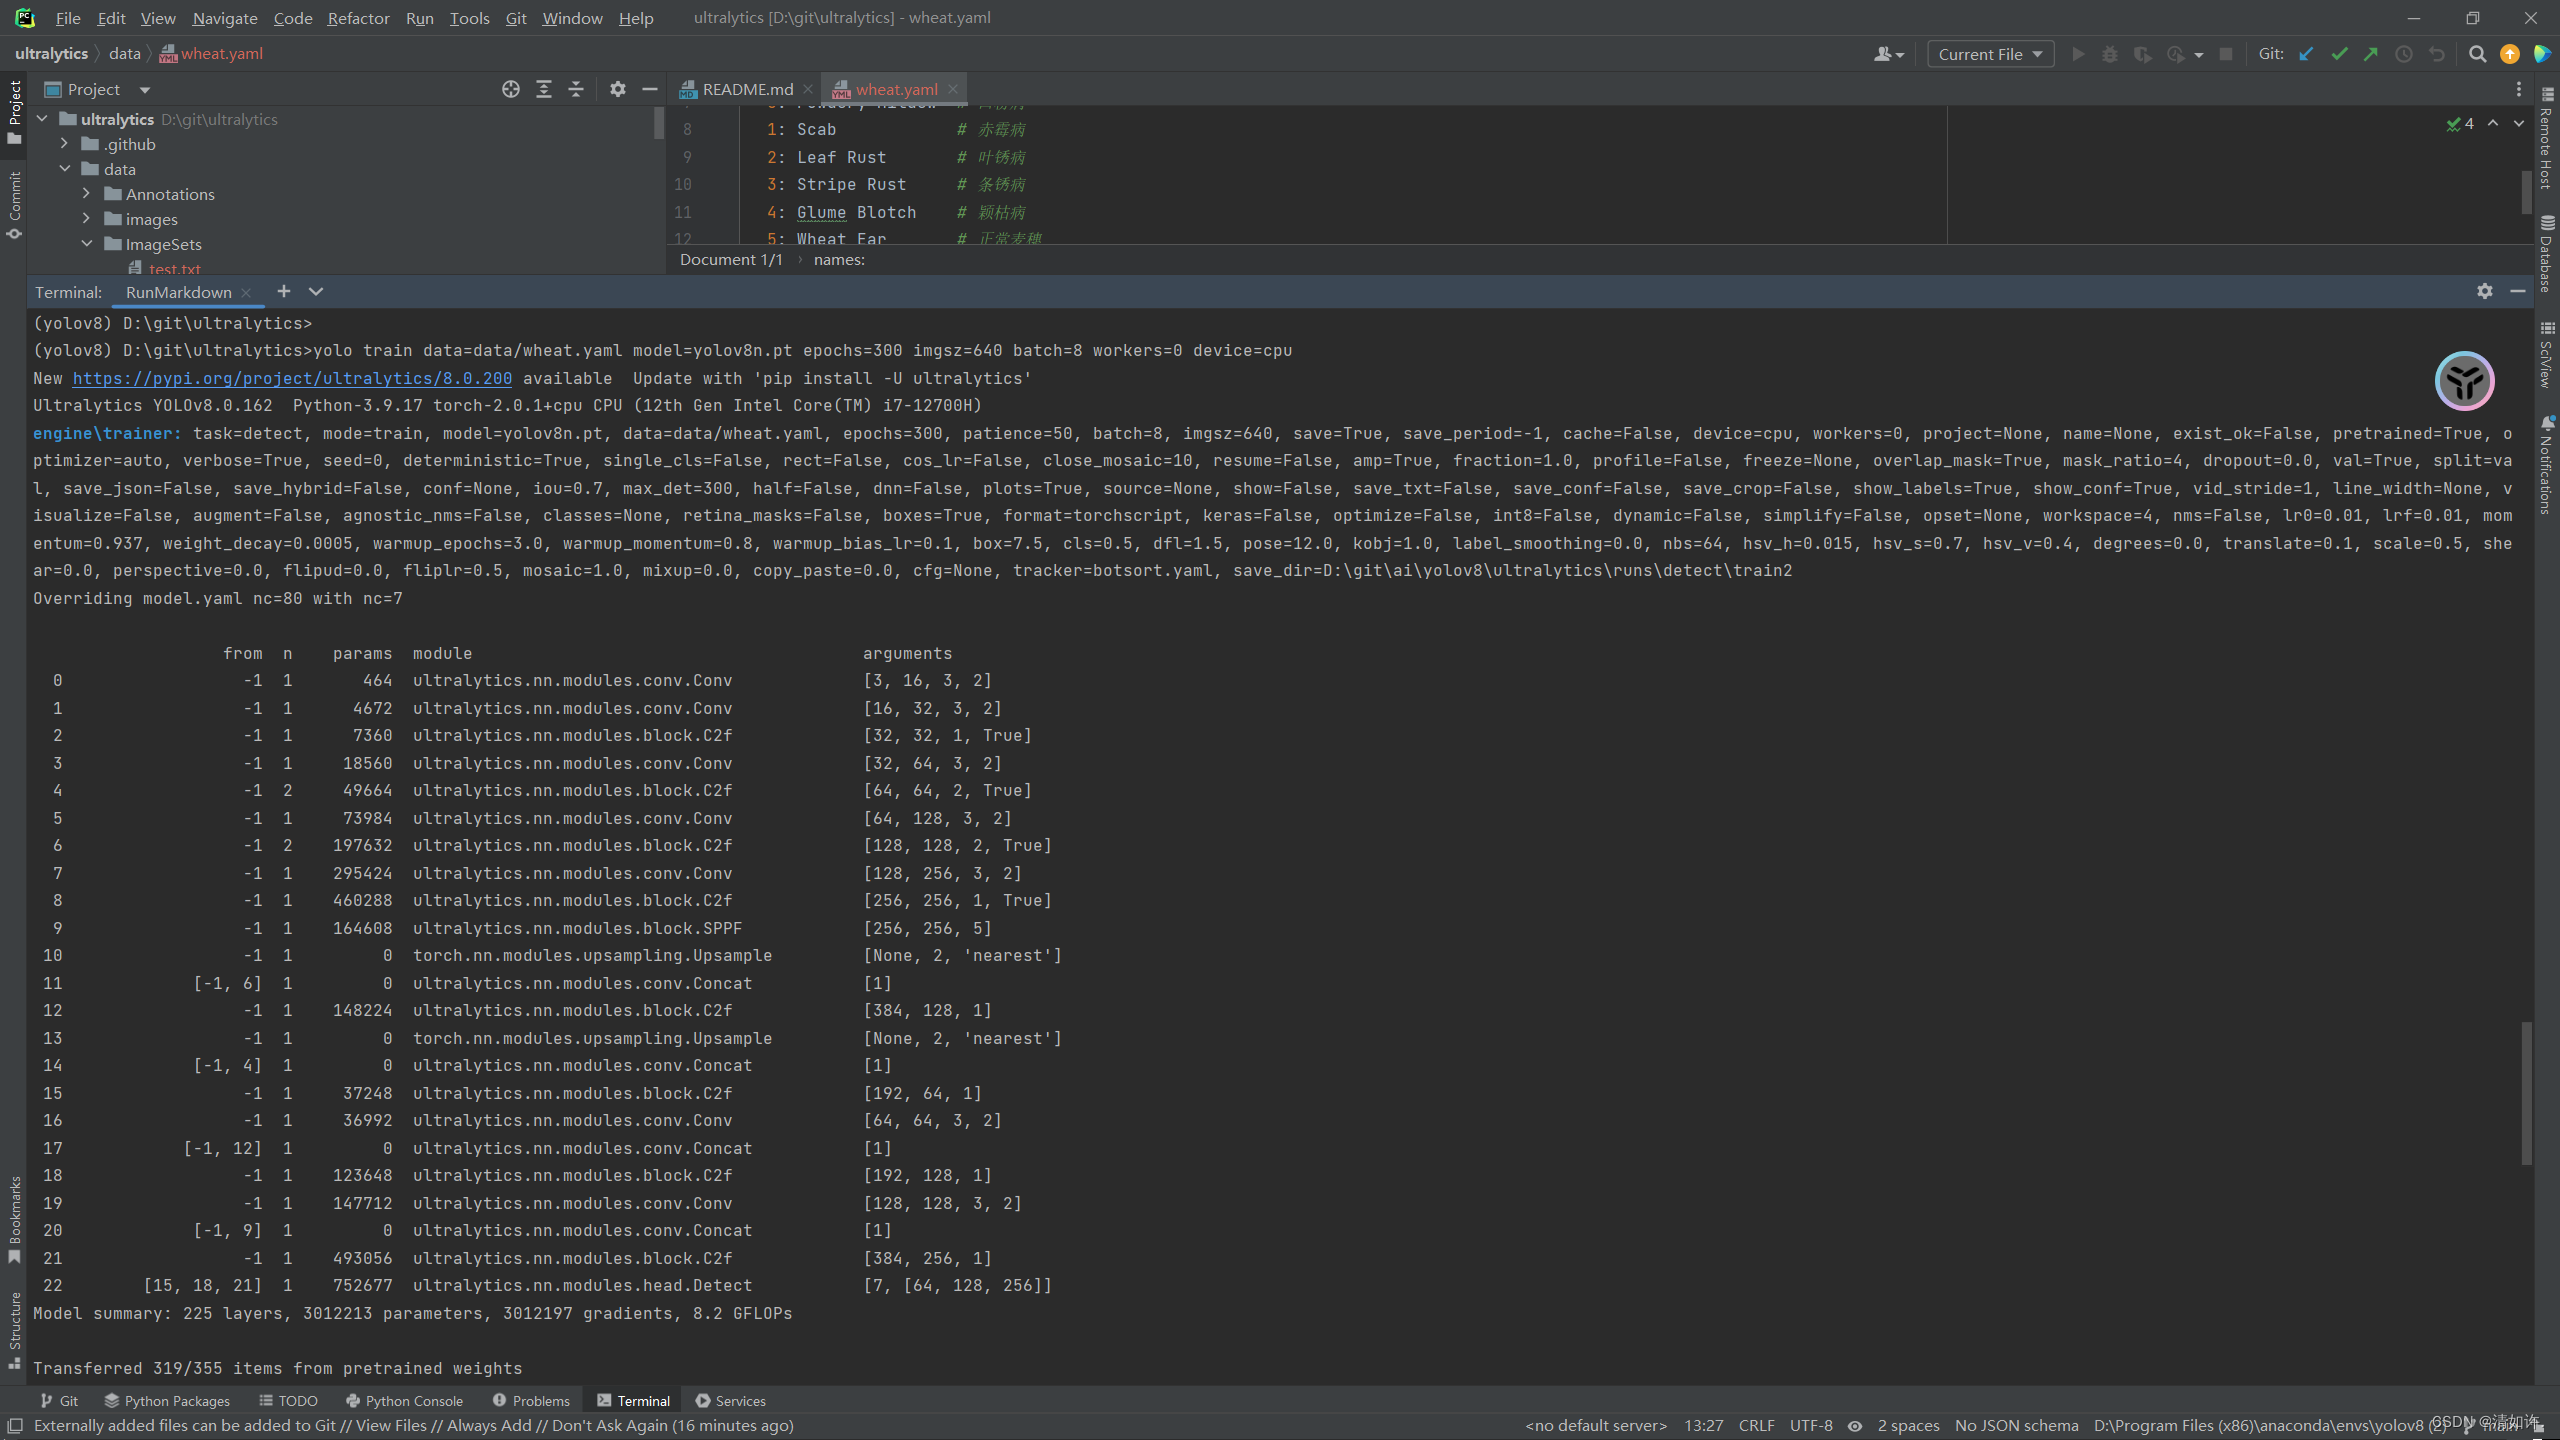Expand the Annotations folder
Screen dimensions: 2560x1440
(x=84, y=193)
